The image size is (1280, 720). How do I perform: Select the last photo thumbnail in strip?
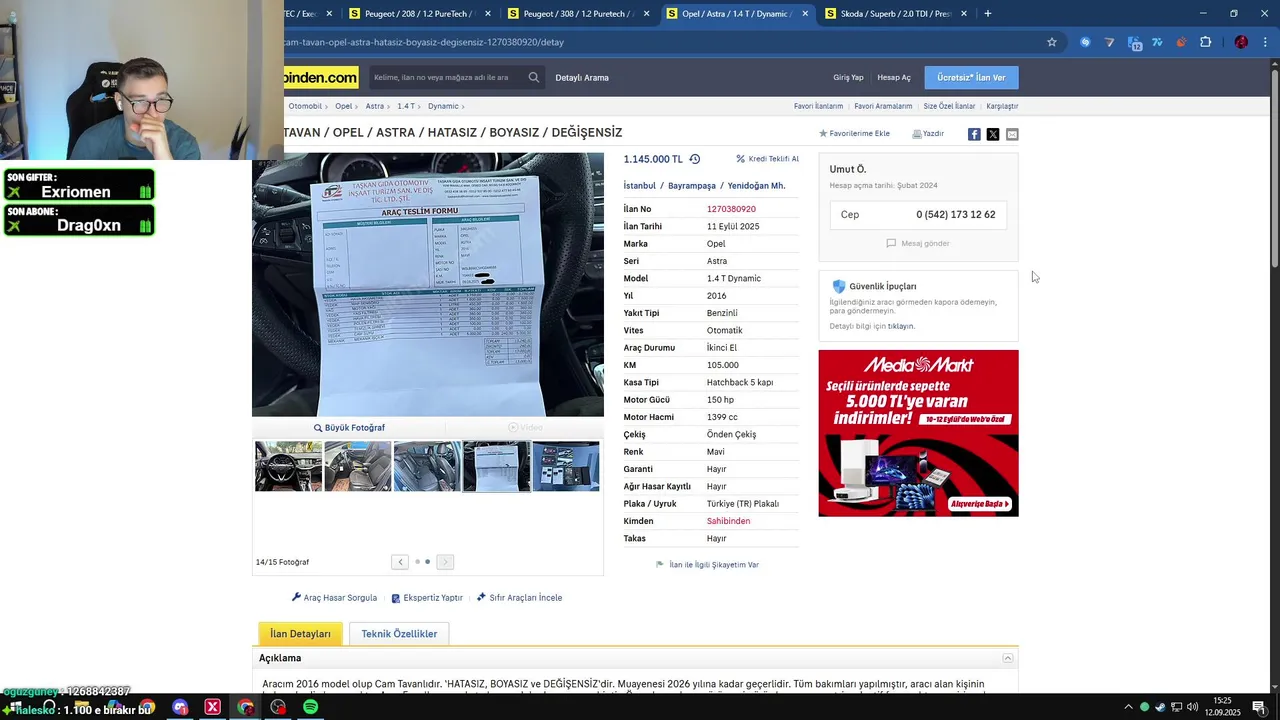pyautogui.click(x=566, y=466)
